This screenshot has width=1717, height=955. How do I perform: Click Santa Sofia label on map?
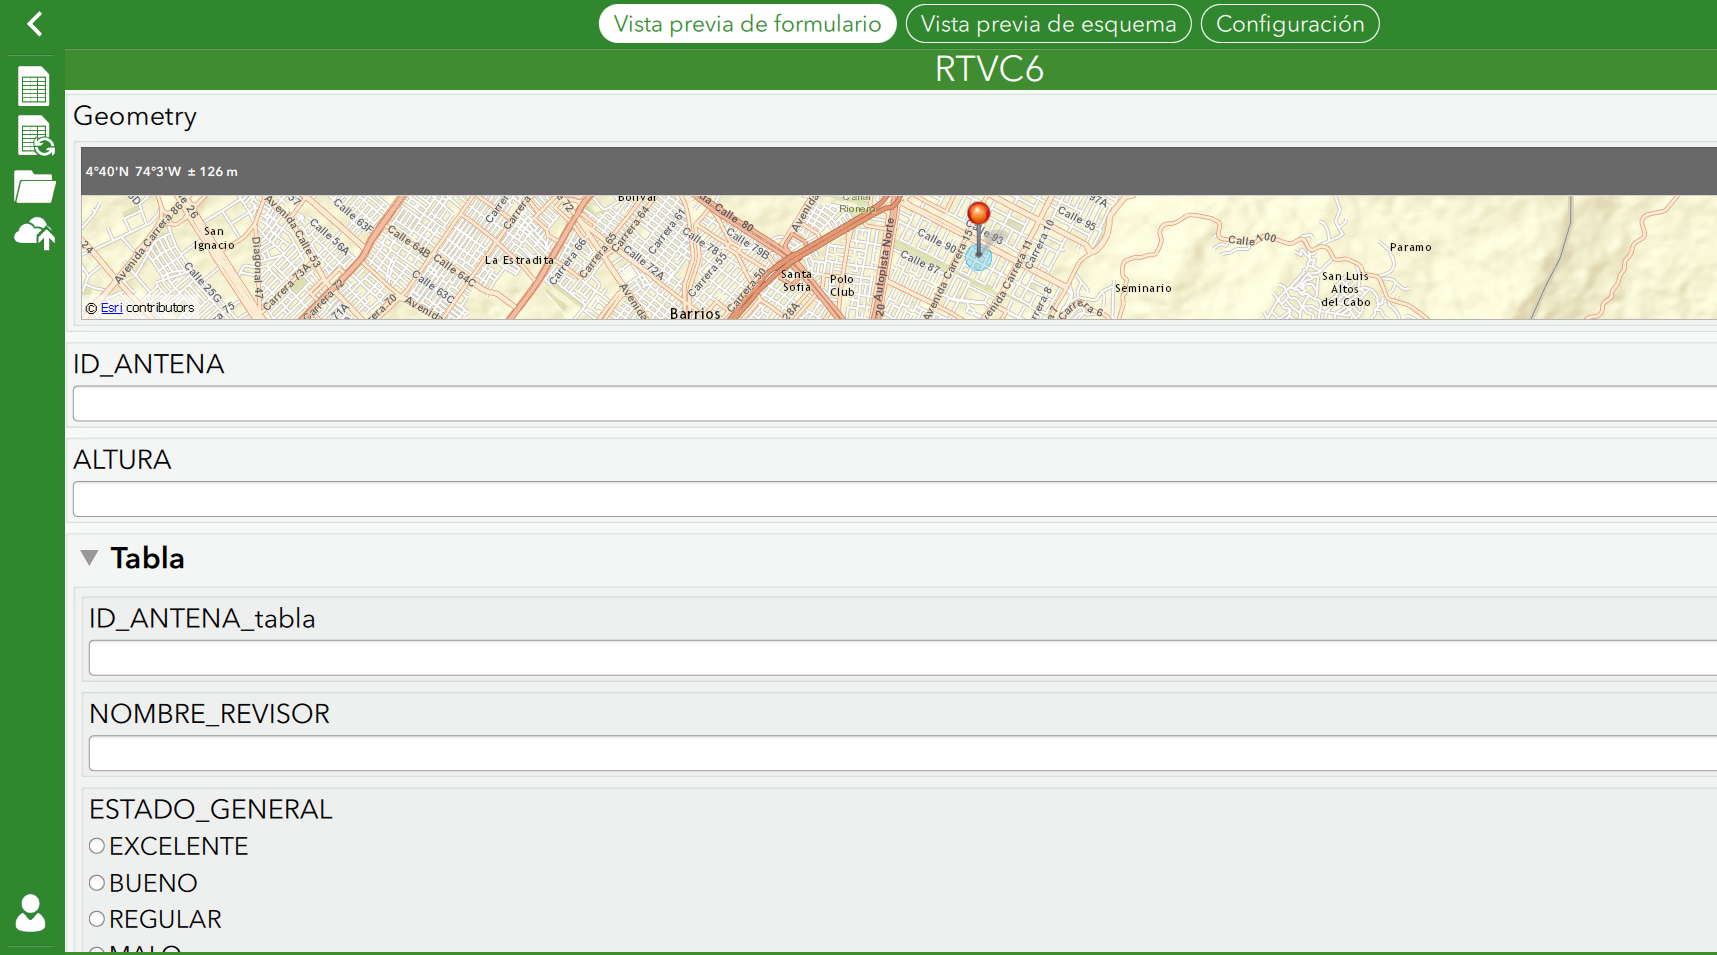pyautogui.click(x=797, y=281)
